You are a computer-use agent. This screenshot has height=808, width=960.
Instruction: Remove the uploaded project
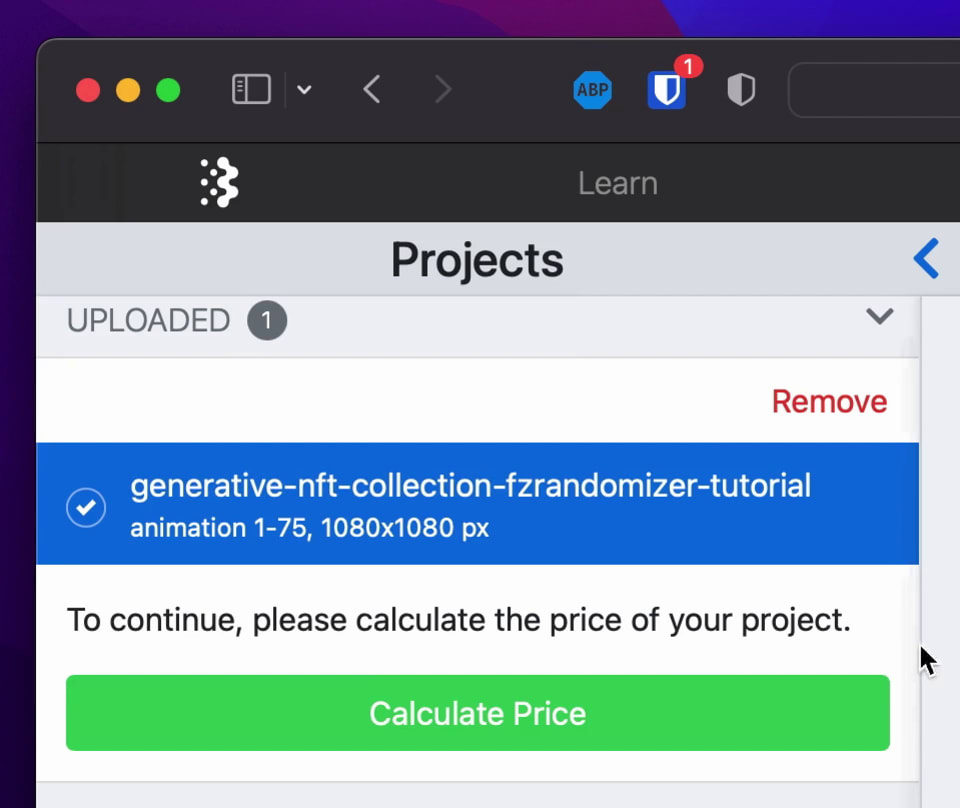click(829, 401)
